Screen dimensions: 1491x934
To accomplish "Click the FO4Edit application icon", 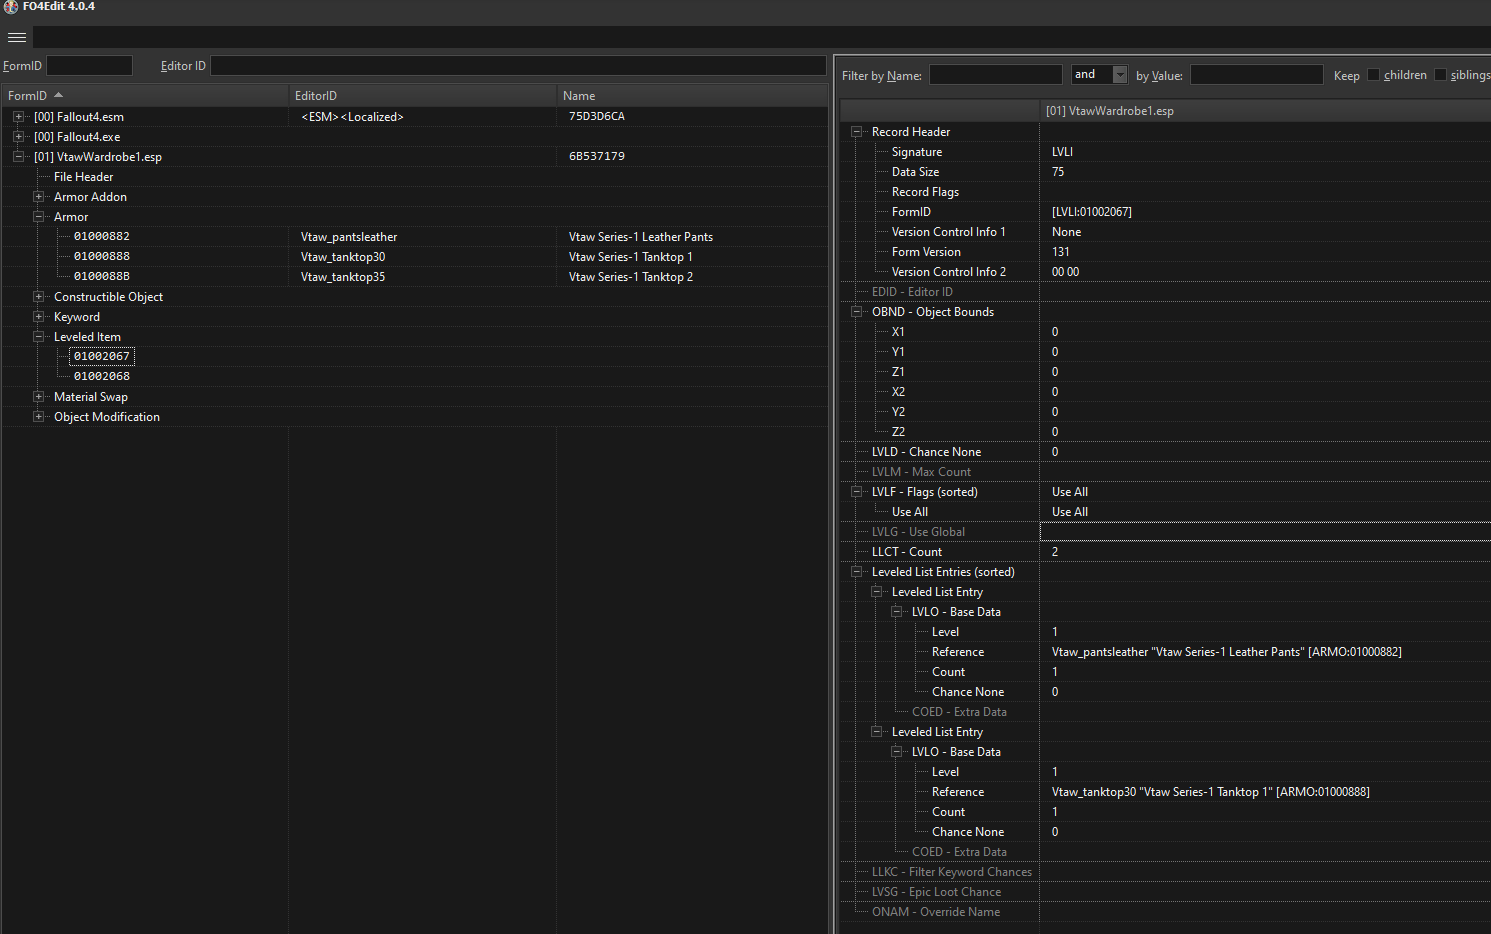I will [x=11, y=7].
